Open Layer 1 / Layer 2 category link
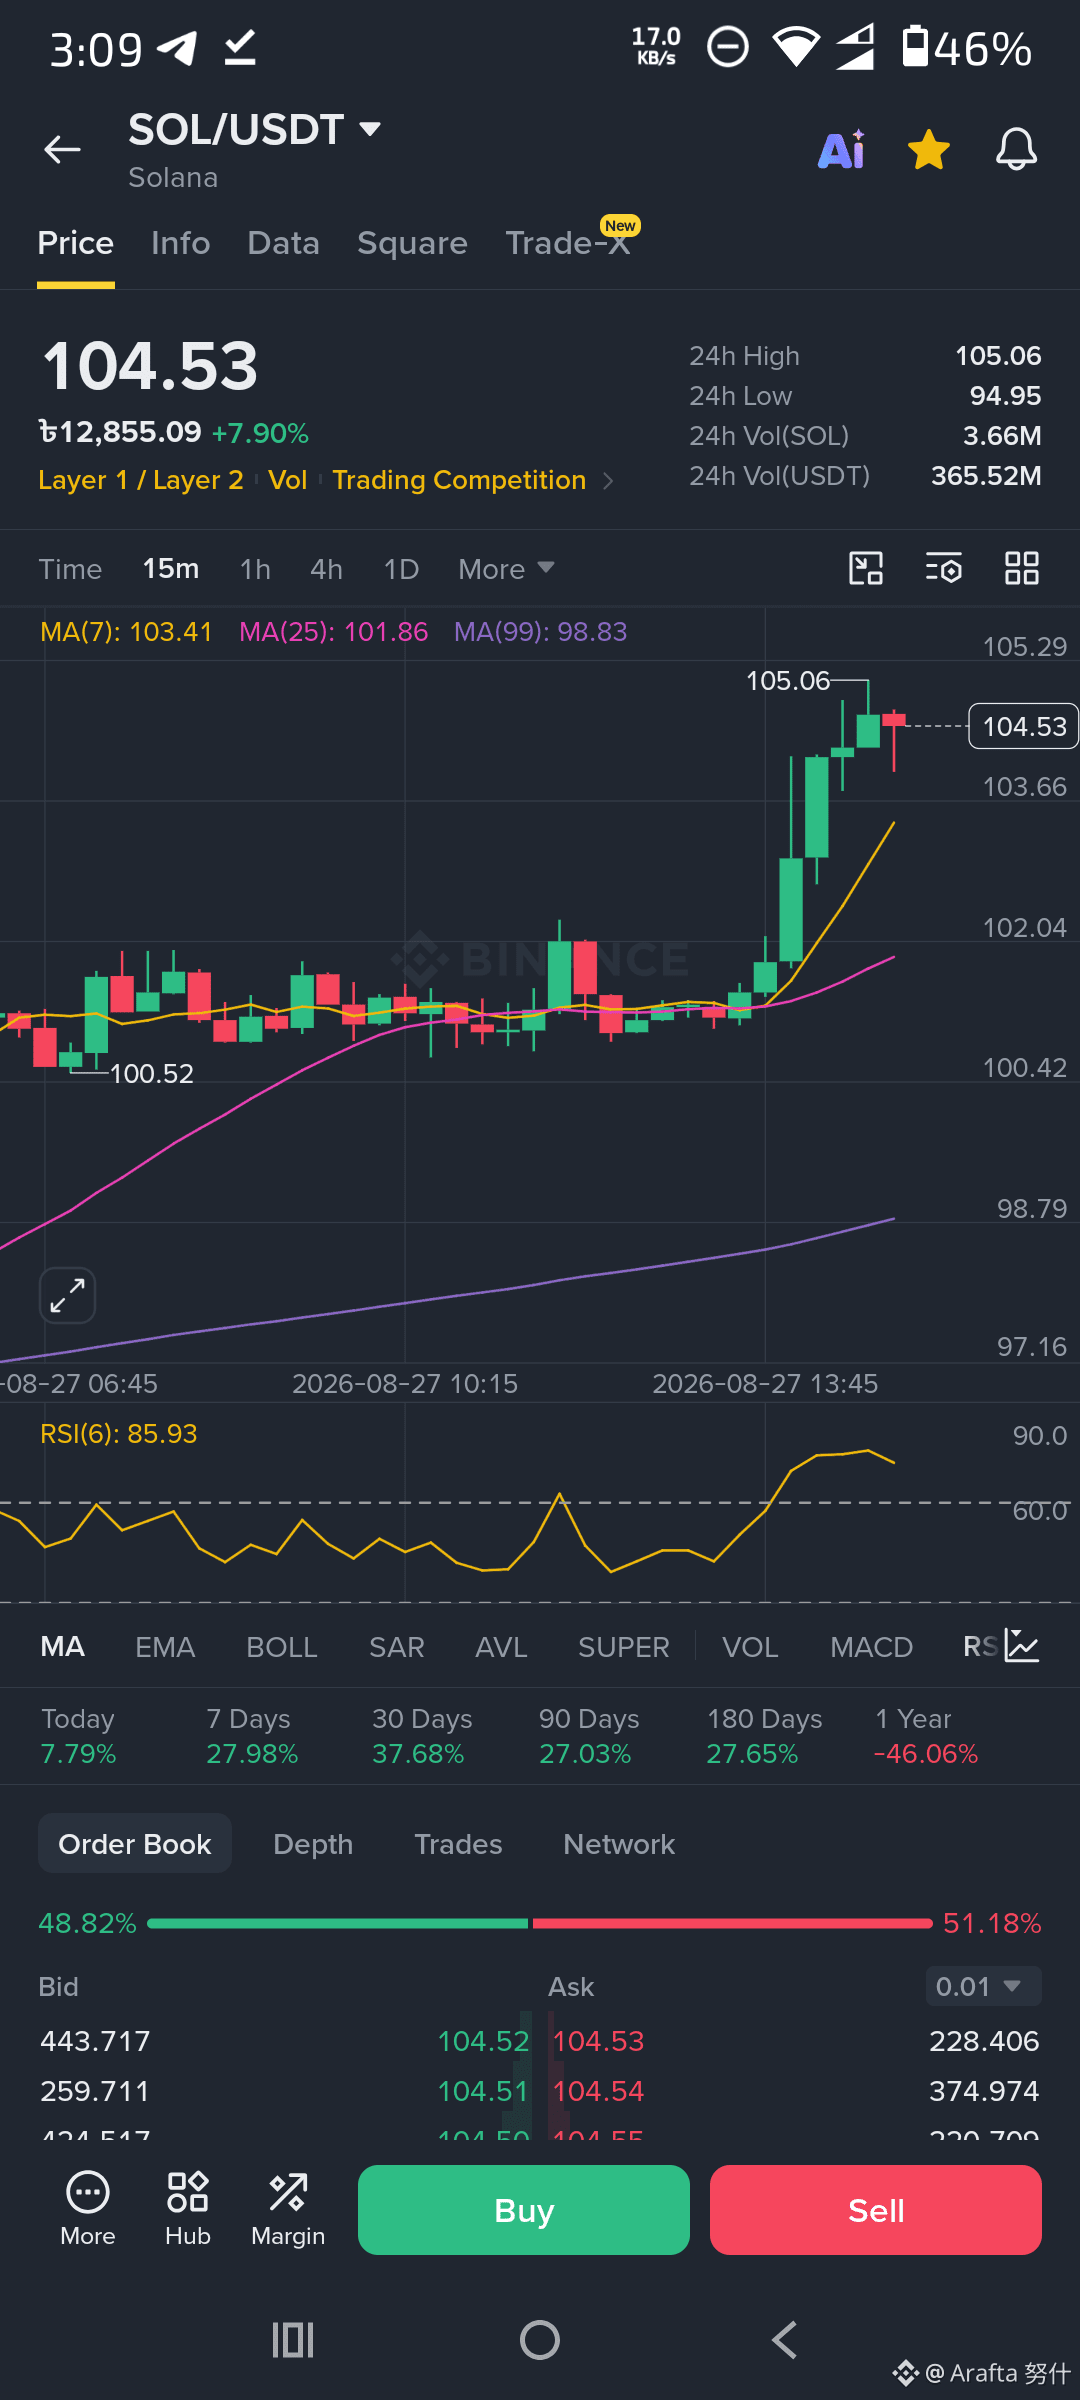Screen dimensions: 1080x2400 pyautogui.click(x=141, y=480)
